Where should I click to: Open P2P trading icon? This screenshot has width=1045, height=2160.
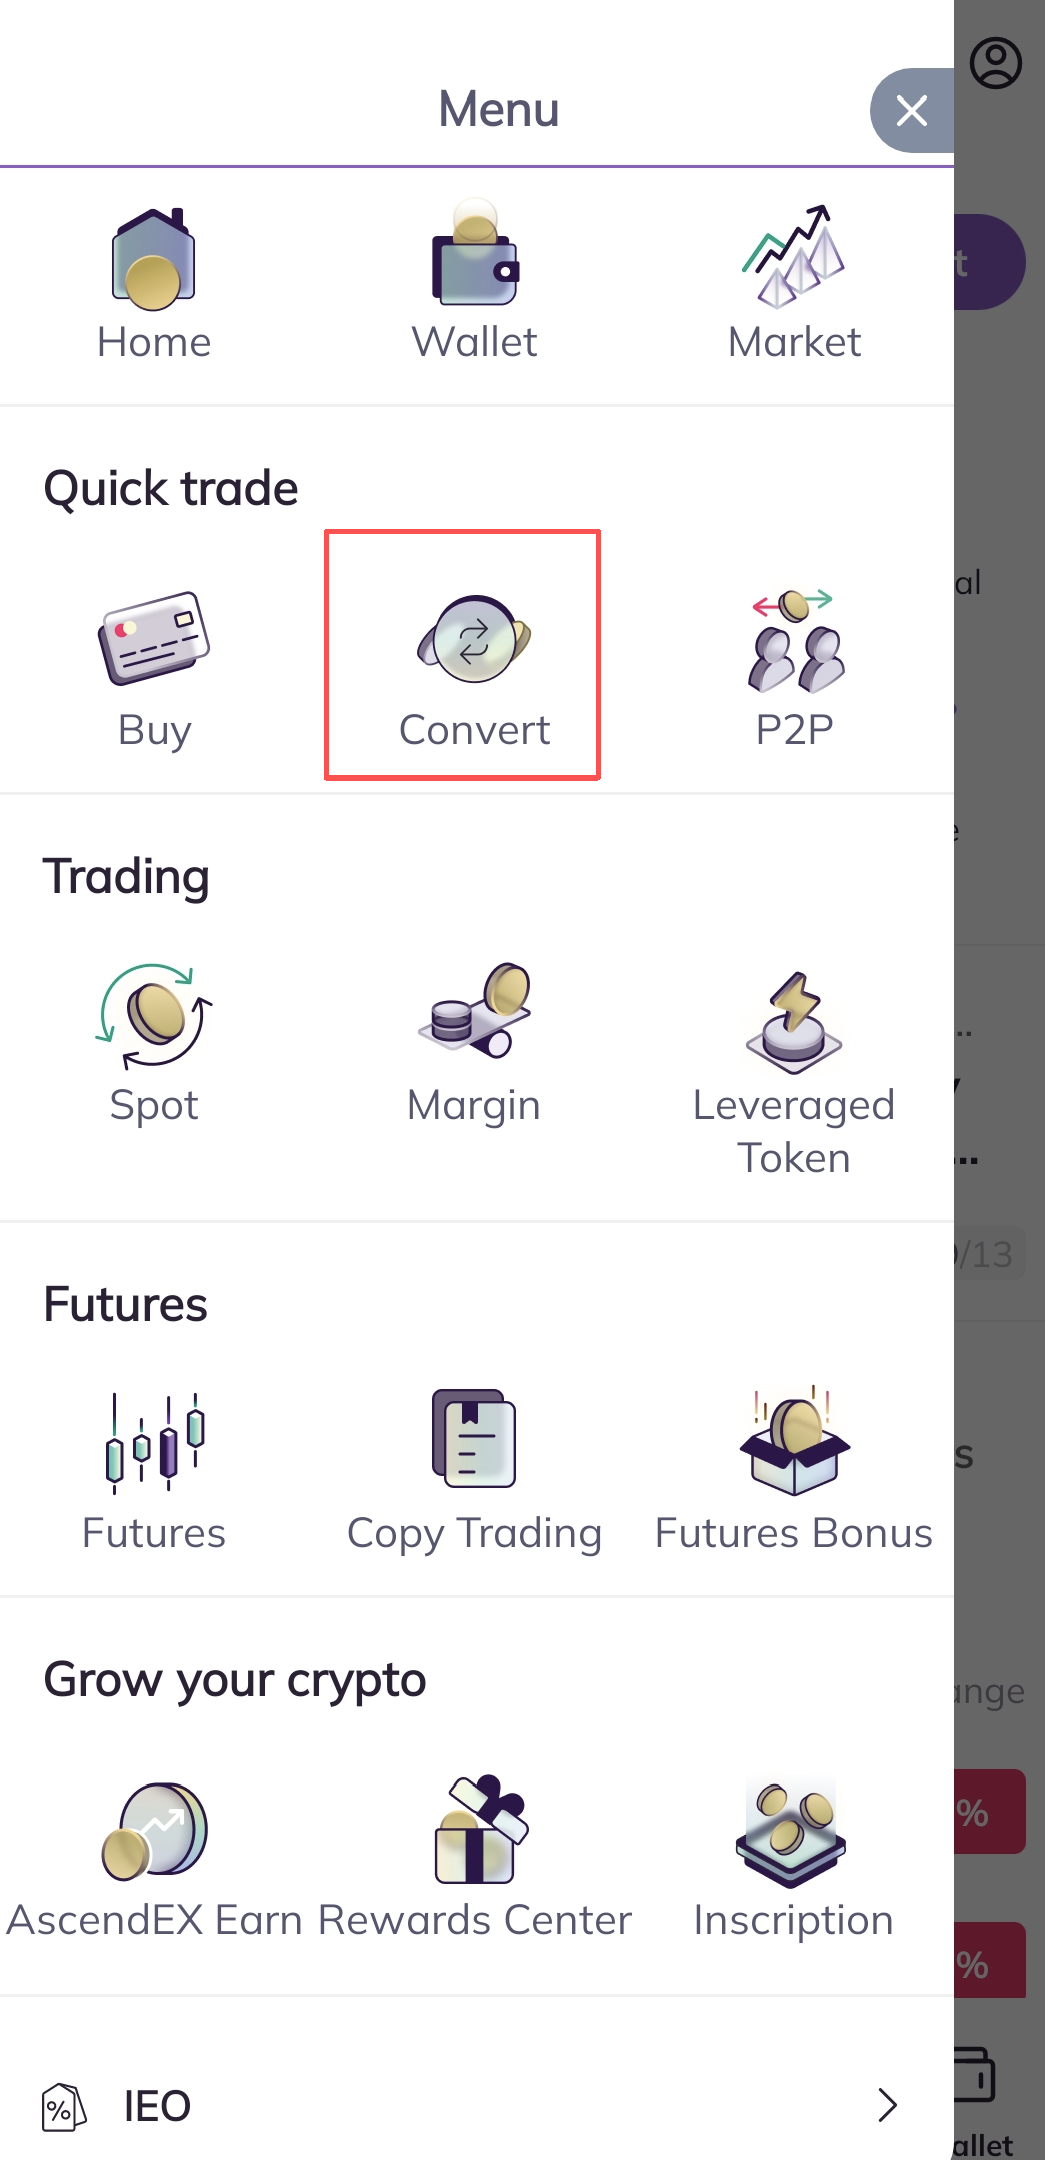click(x=795, y=642)
